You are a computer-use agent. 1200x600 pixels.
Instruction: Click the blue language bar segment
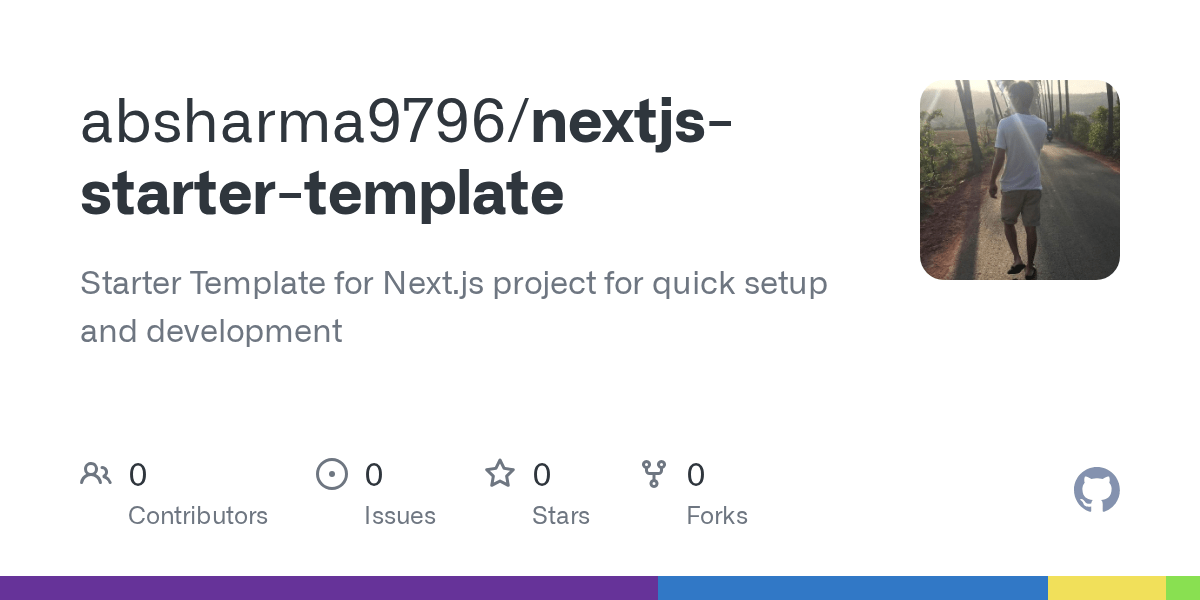pyautogui.click(x=853, y=588)
